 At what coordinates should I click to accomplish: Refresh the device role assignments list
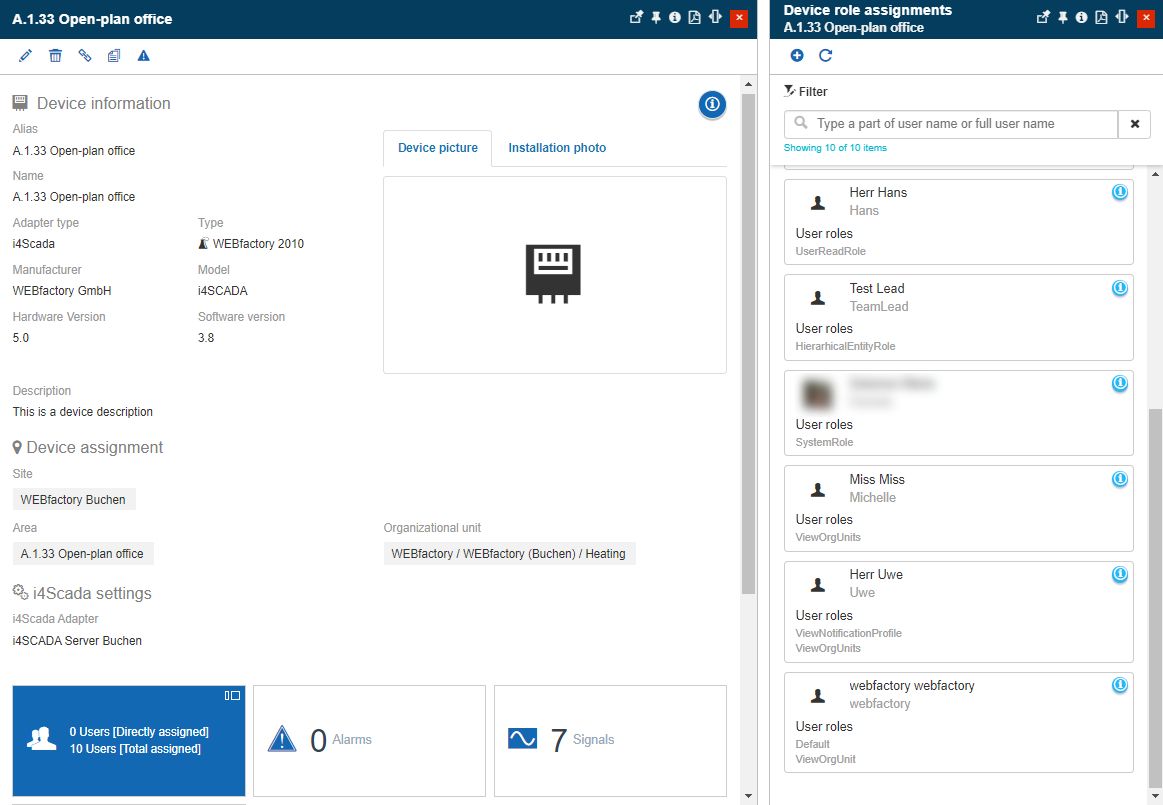(826, 56)
